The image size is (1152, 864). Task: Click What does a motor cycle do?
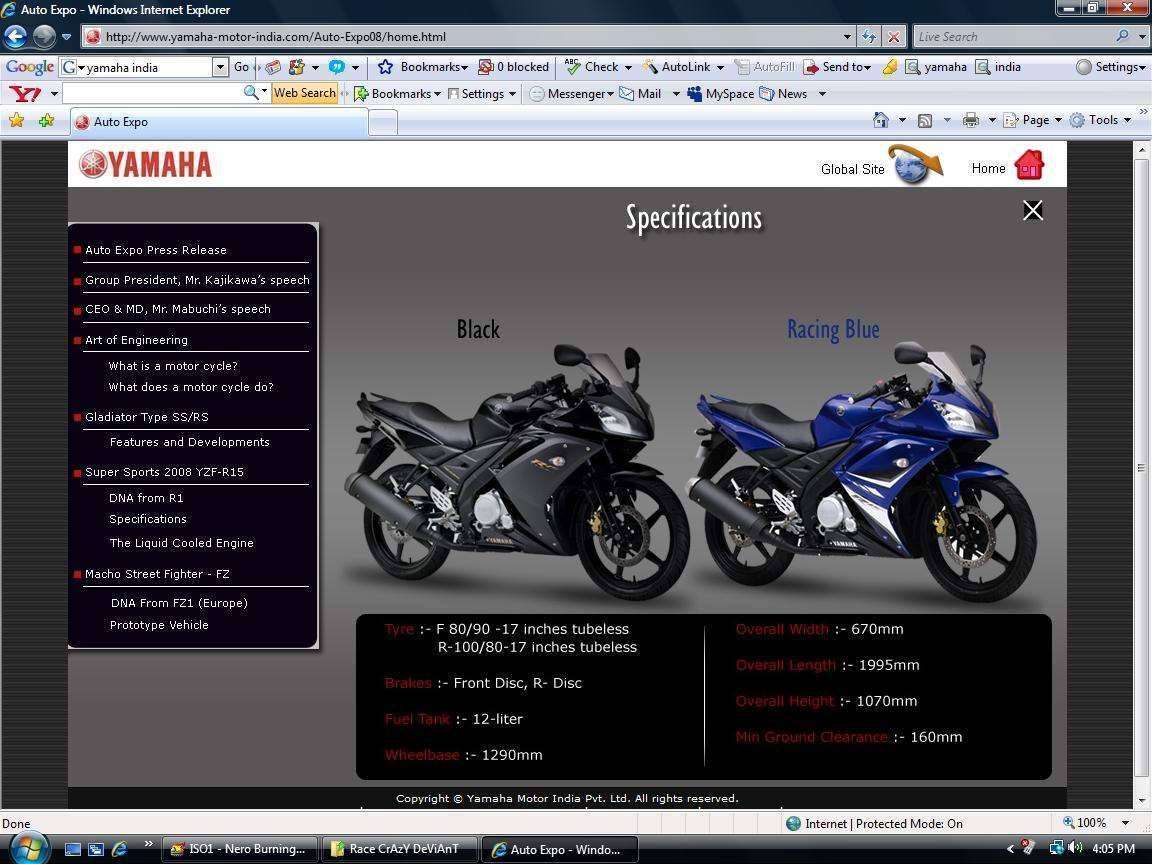coord(191,387)
